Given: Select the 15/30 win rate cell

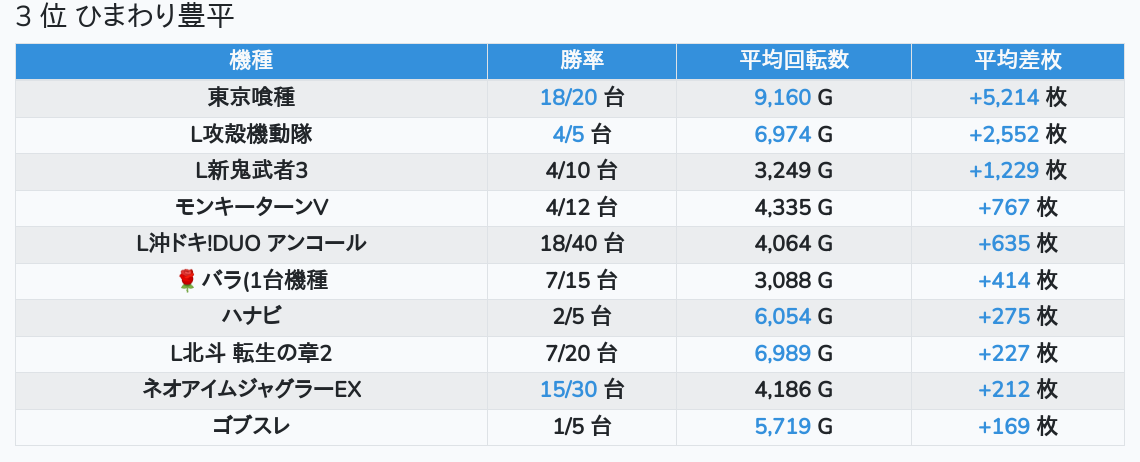Looking at the screenshot, I should click(x=581, y=390).
